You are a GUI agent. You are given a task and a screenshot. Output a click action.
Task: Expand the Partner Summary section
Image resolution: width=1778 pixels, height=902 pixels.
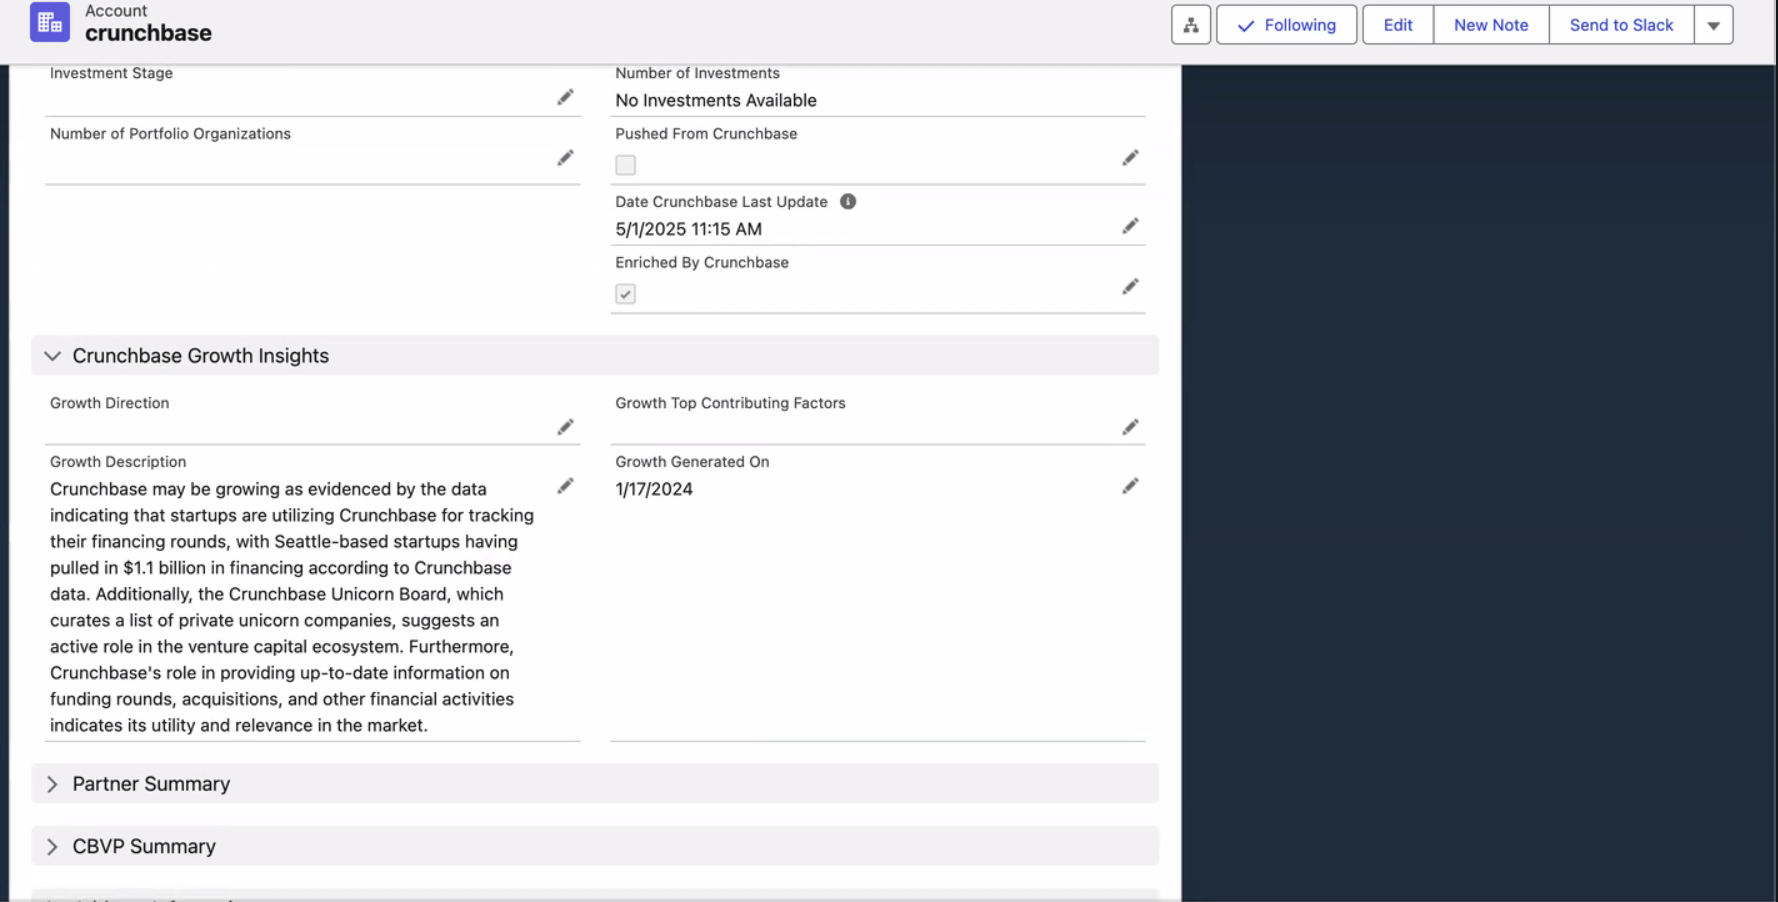[595, 783]
